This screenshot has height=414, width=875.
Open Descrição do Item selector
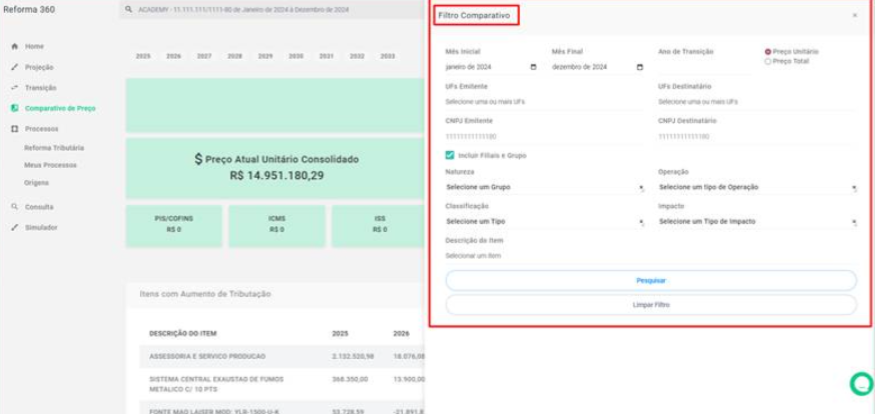coord(651,256)
